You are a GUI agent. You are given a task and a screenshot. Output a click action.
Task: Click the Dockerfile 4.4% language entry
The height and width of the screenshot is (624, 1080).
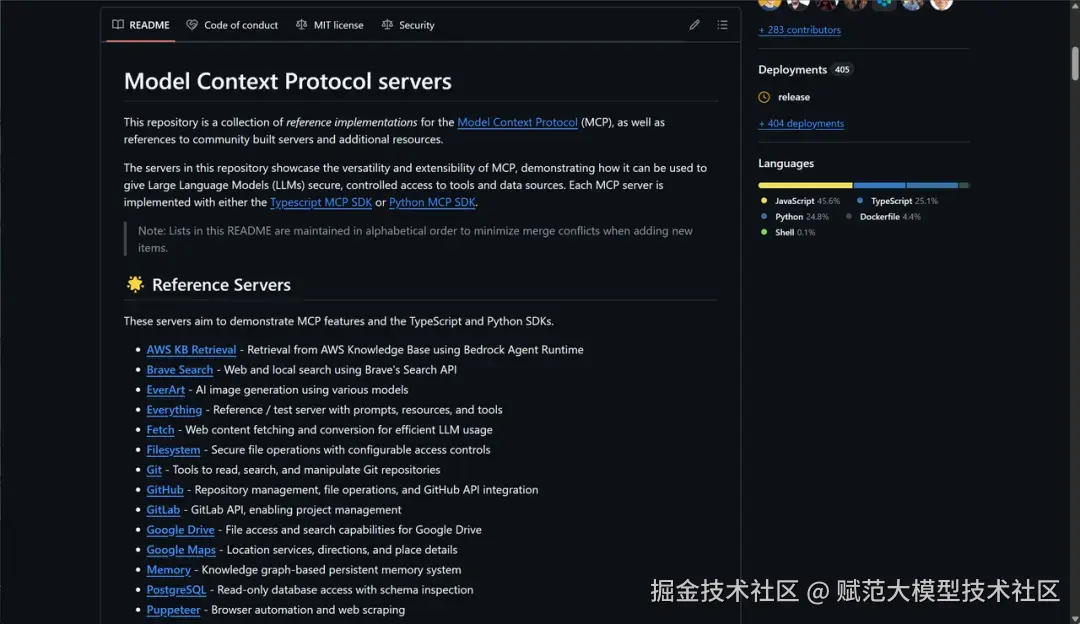883,216
